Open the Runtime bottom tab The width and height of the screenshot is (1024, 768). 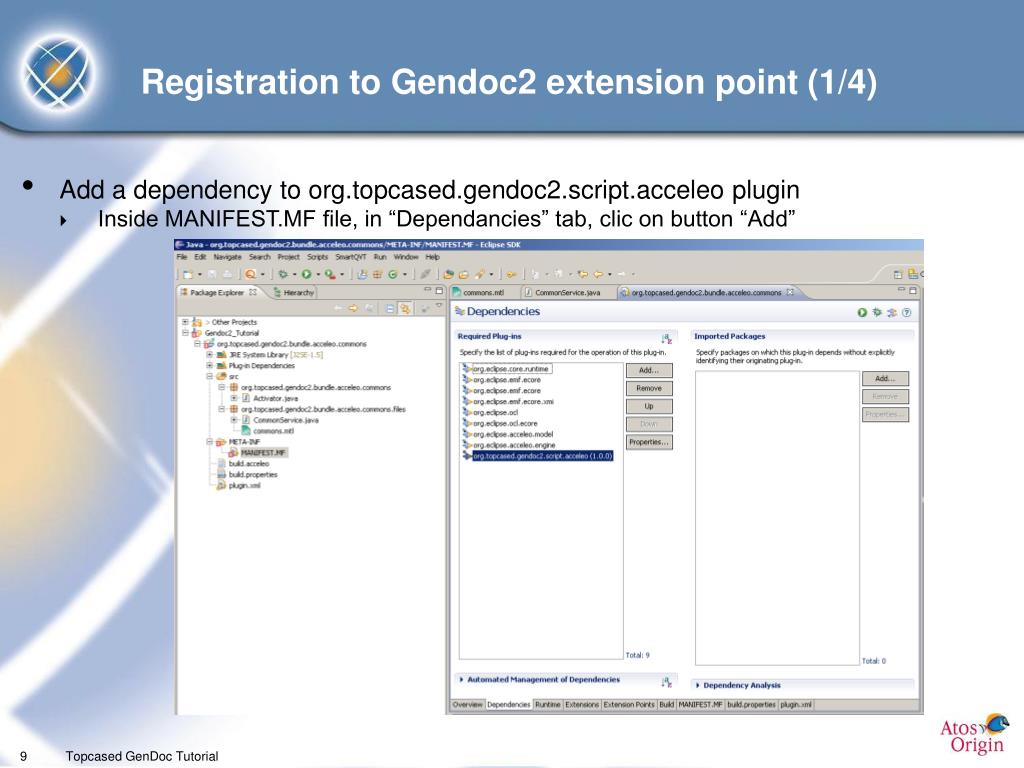(547, 705)
